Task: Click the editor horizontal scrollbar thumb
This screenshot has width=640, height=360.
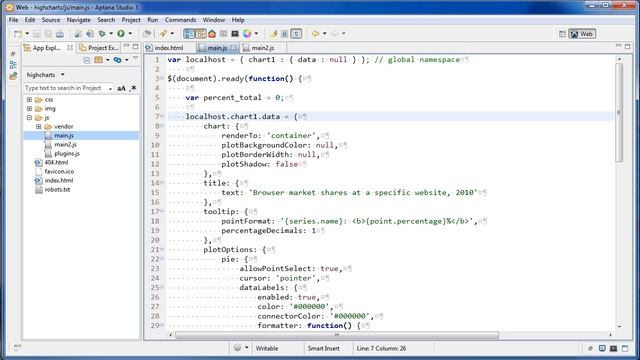Action: click(x=337, y=335)
